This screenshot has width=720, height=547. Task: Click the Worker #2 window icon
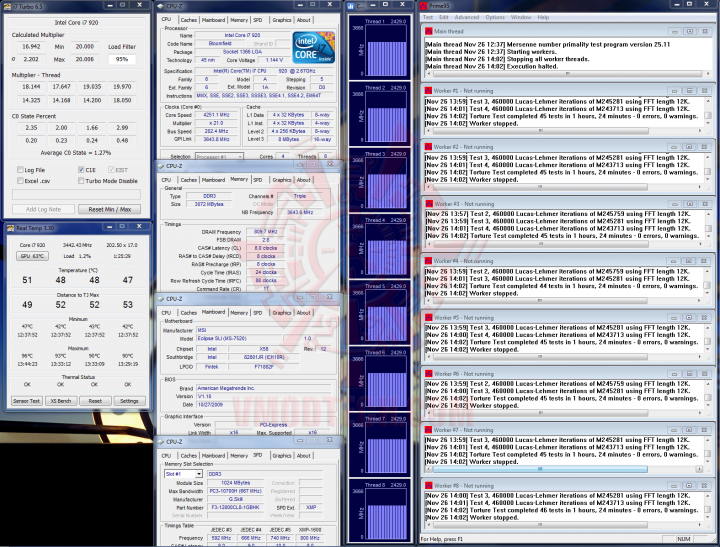(428, 147)
